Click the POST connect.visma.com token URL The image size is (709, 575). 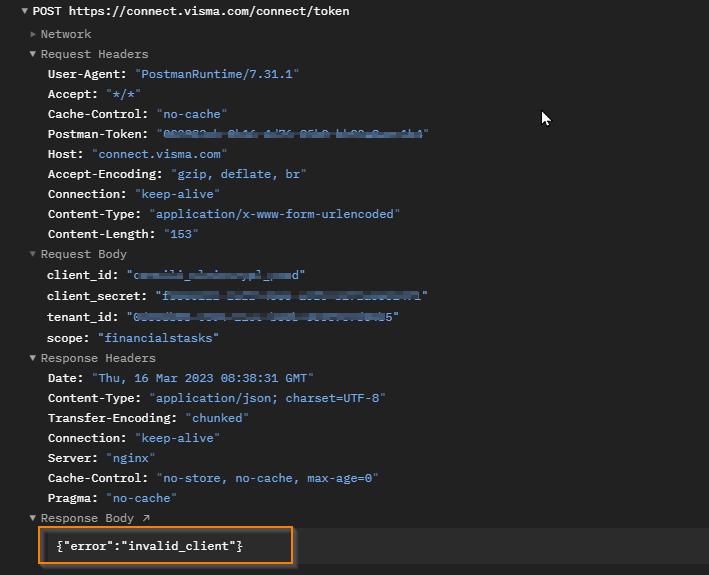[209, 11]
